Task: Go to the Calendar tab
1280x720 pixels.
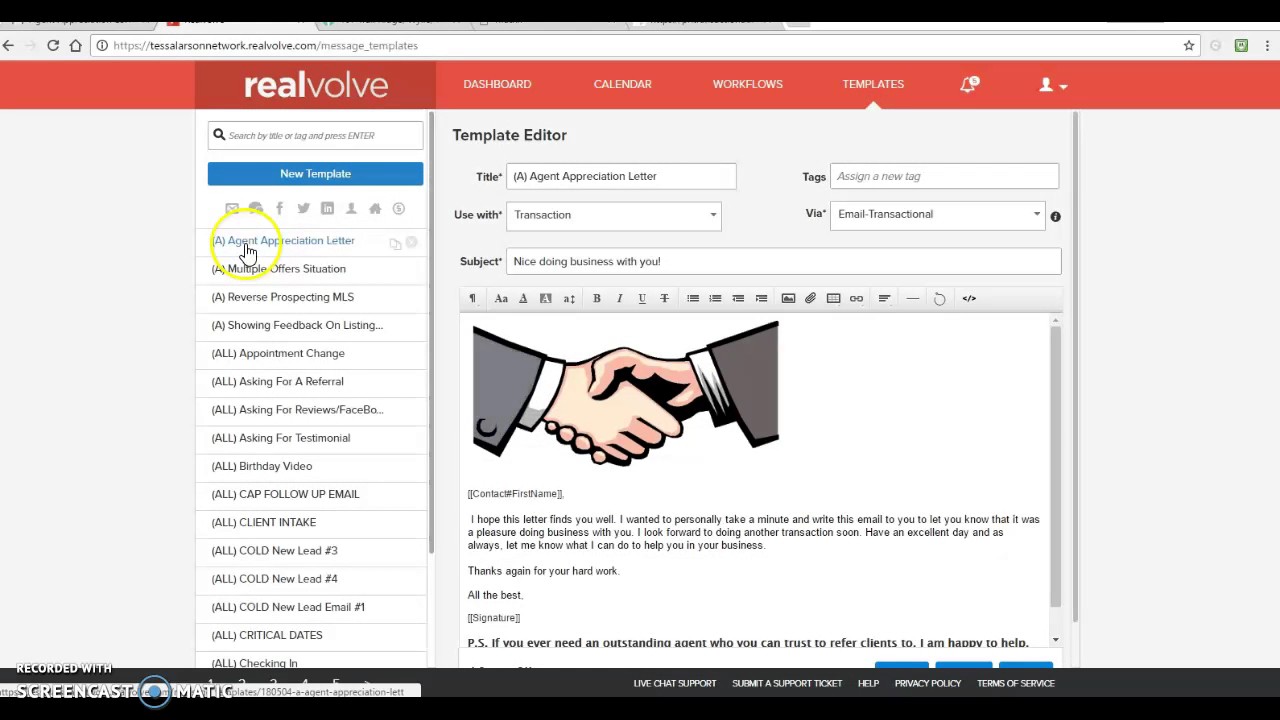Action: pos(622,84)
